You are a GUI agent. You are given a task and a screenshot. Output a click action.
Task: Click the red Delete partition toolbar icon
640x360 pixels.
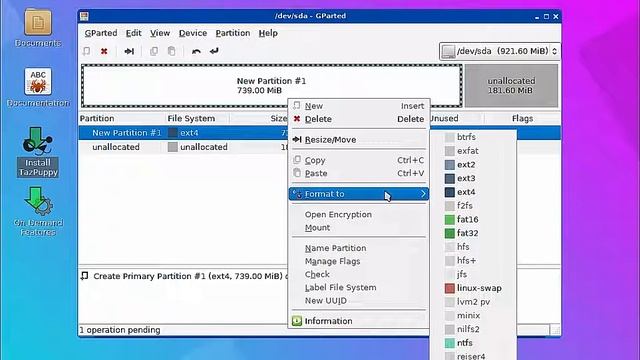104,51
